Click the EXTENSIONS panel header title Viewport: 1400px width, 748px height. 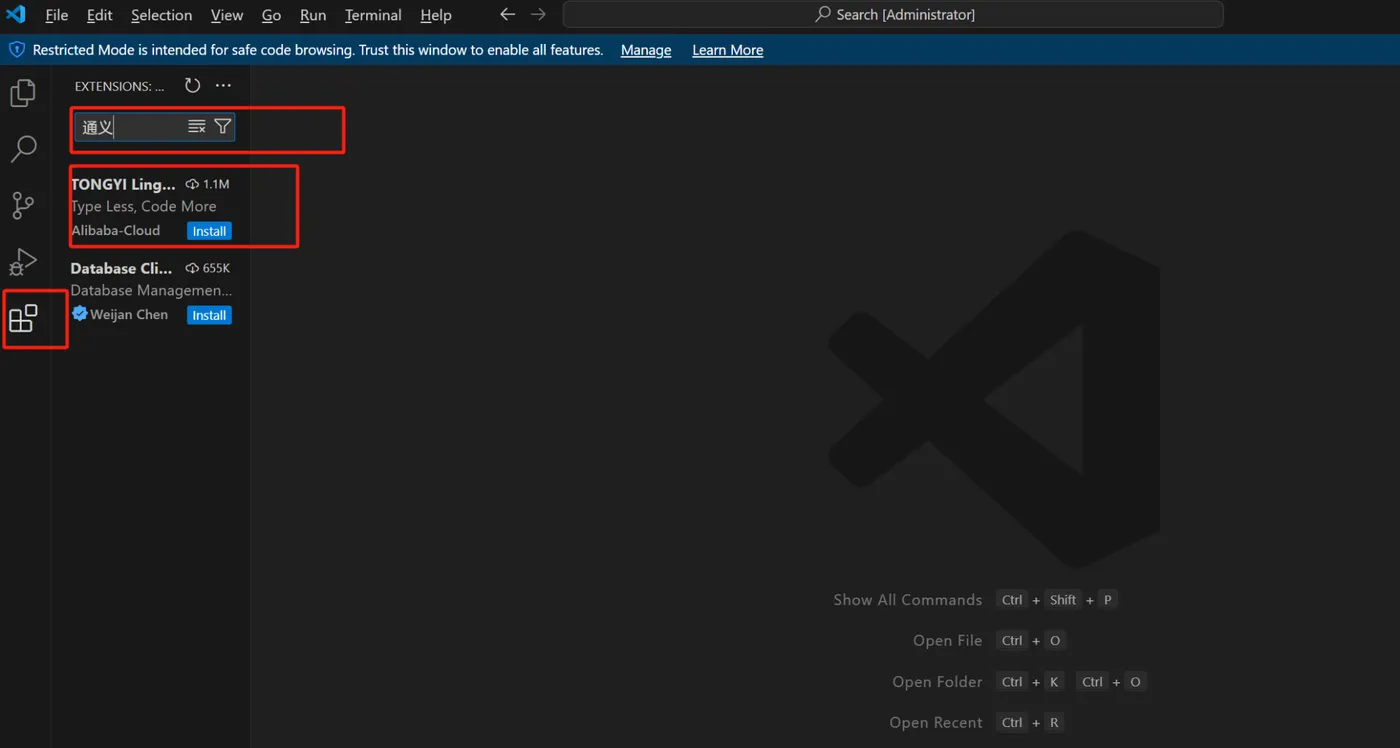(x=120, y=86)
